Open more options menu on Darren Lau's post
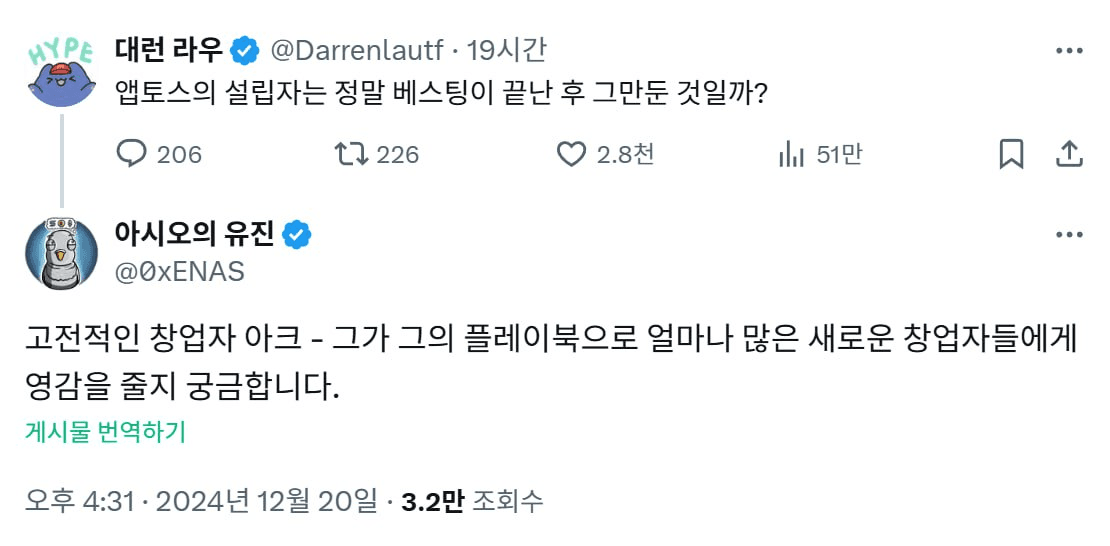The image size is (1110, 546). (x=1069, y=50)
